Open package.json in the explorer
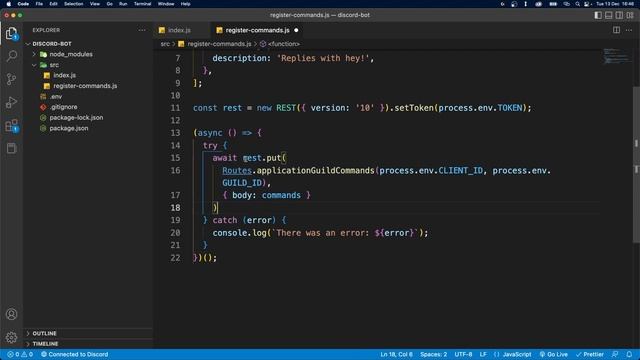 tap(69, 128)
